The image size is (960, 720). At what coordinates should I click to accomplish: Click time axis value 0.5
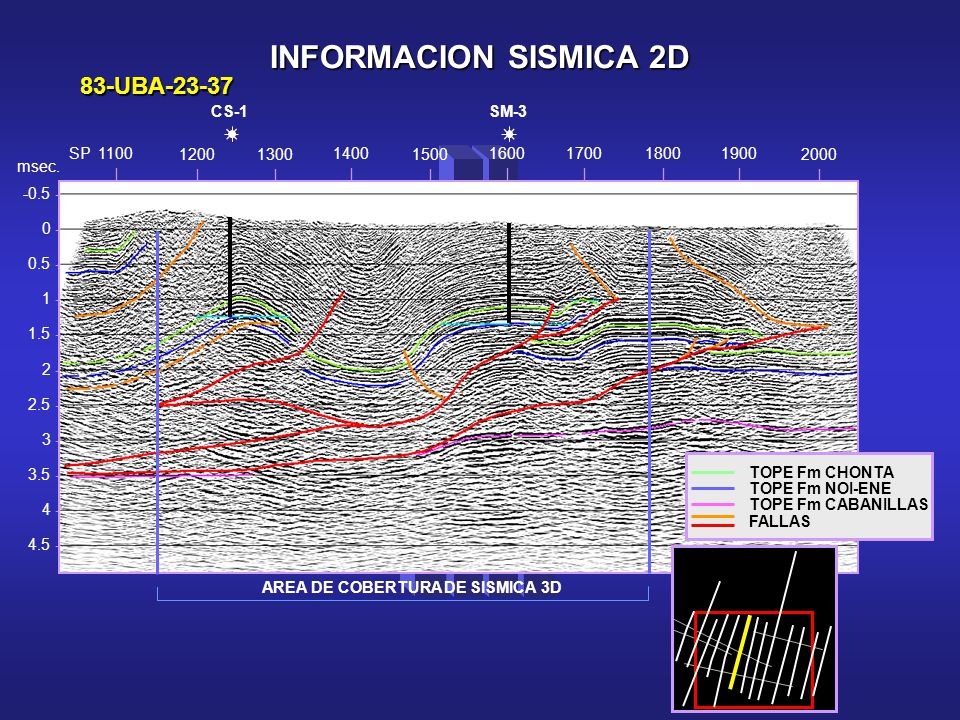pos(39,264)
